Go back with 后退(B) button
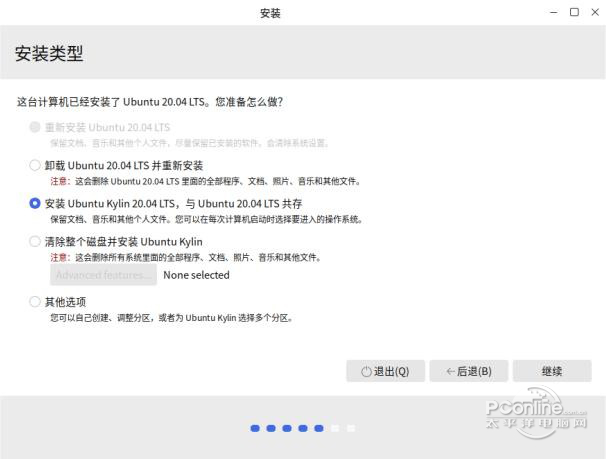 pyautogui.click(x=469, y=371)
